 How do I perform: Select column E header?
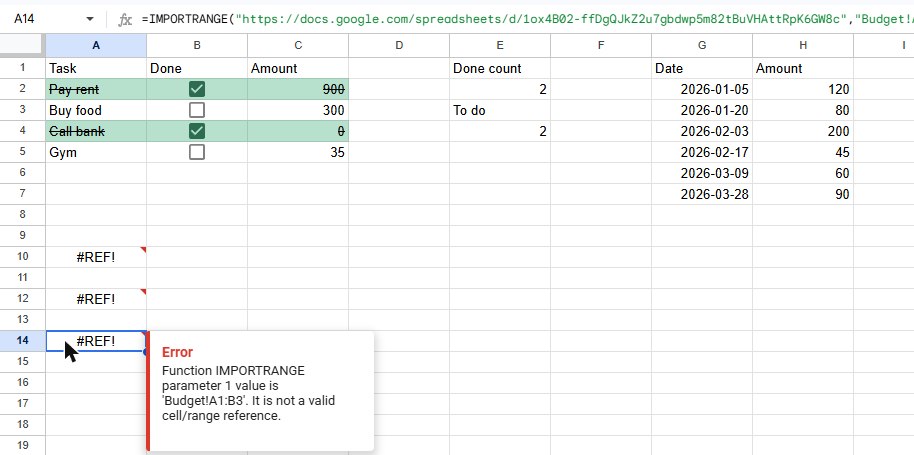click(x=500, y=45)
